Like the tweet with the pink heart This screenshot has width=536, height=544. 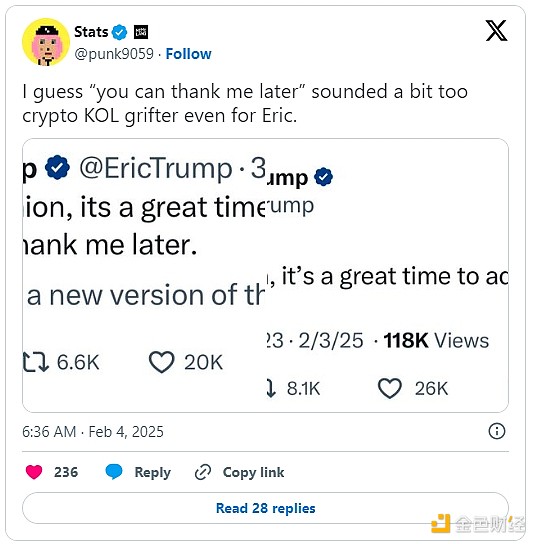[34, 472]
